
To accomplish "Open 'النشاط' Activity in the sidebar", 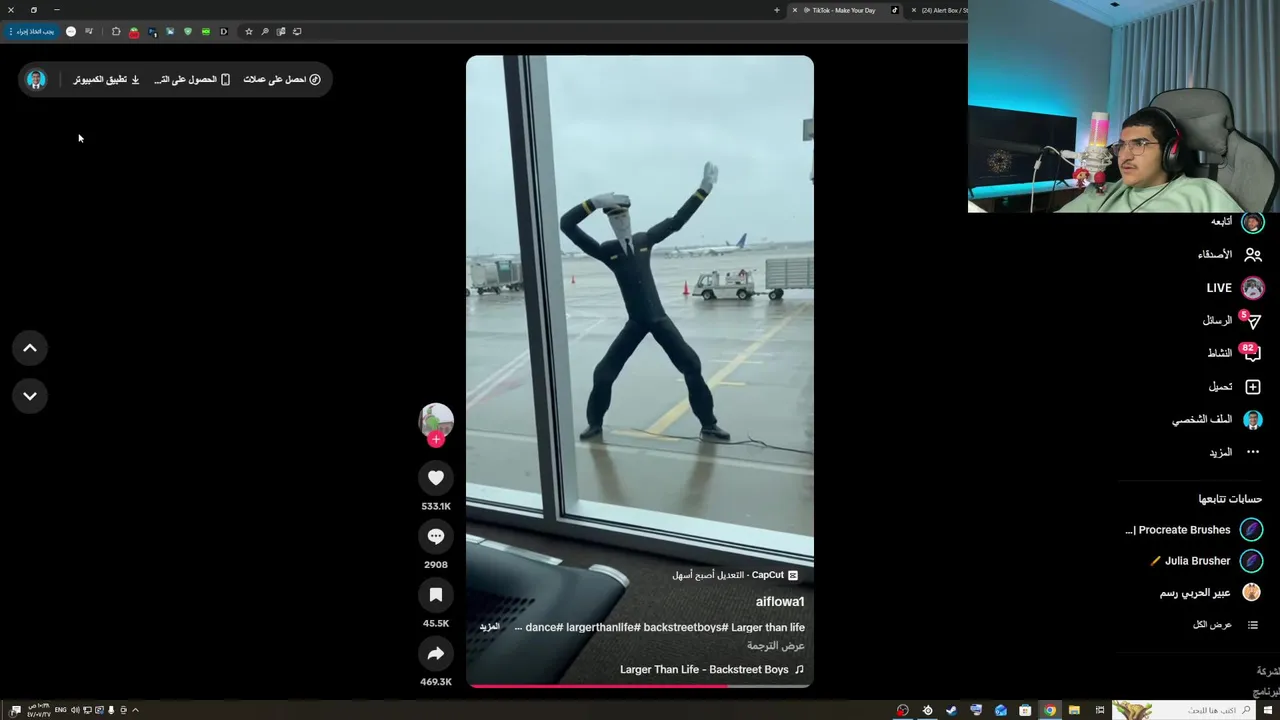I will coord(1234,353).
